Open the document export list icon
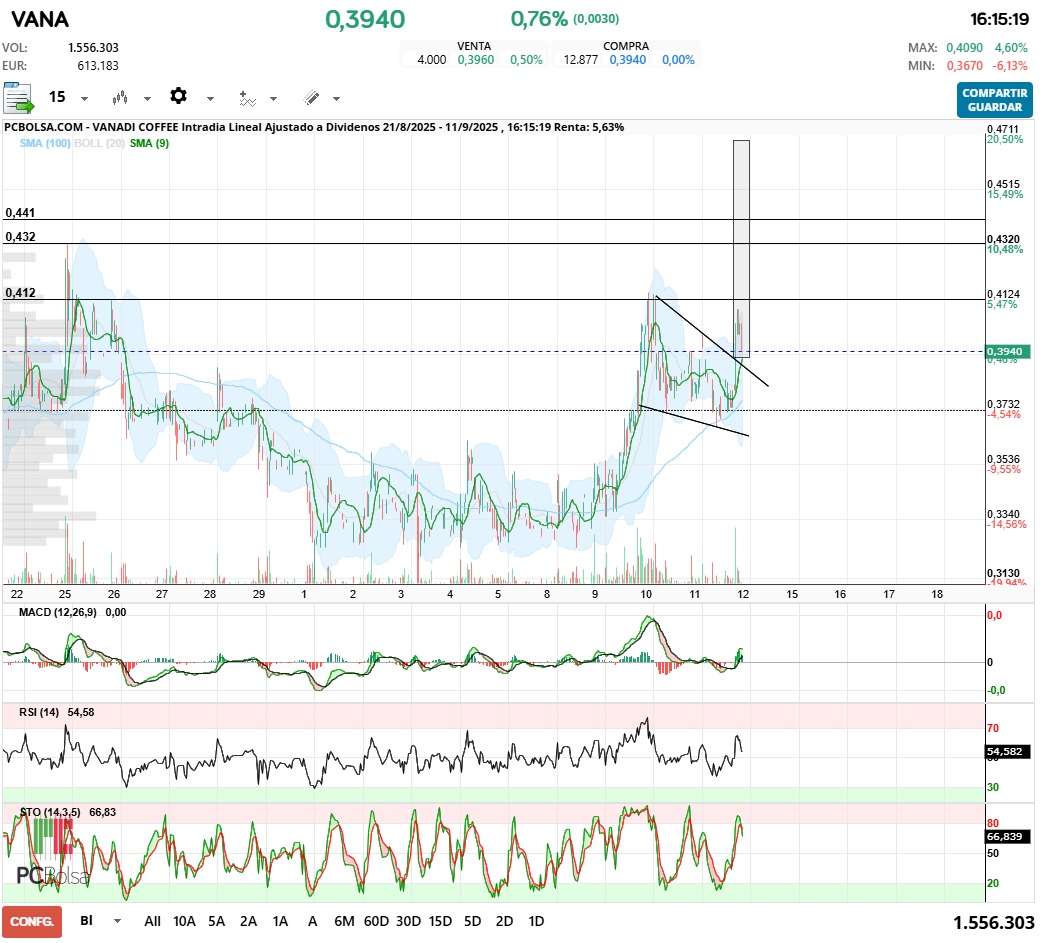Image resolution: width=1048 pixels, height=943 pixels. click(18, 98)
